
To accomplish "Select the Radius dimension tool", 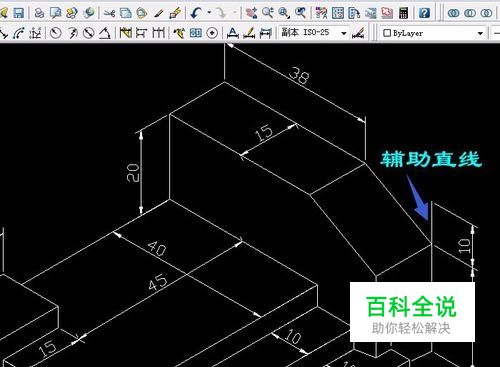I will pyautogui.click(x=56, y=33).
